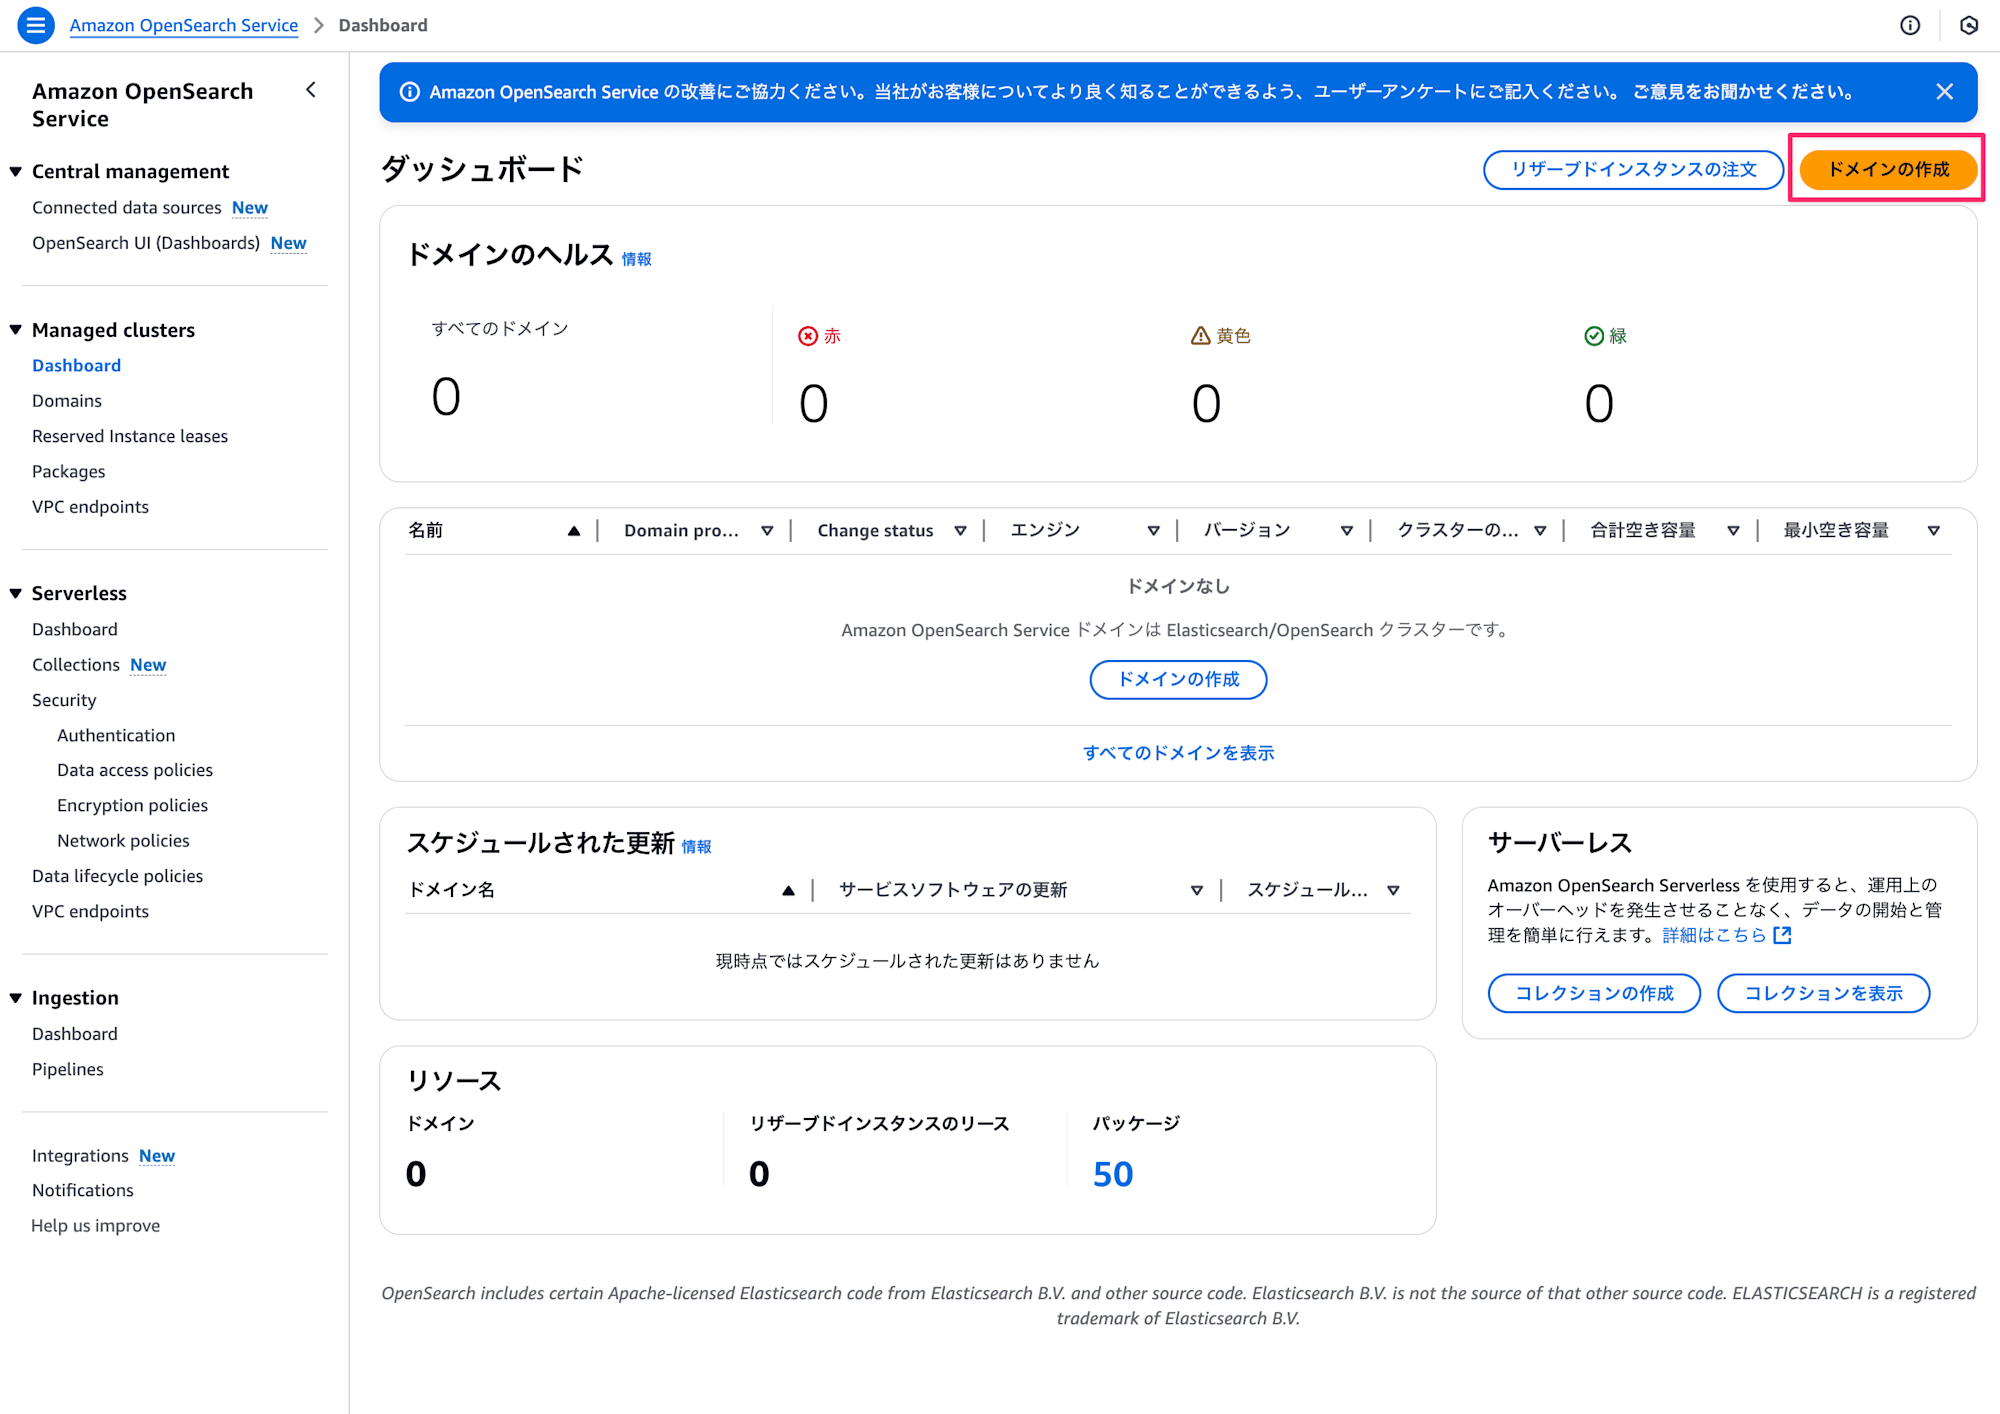
Task: Sort the スケジュール... column
Action: [x=1393, y=890]
